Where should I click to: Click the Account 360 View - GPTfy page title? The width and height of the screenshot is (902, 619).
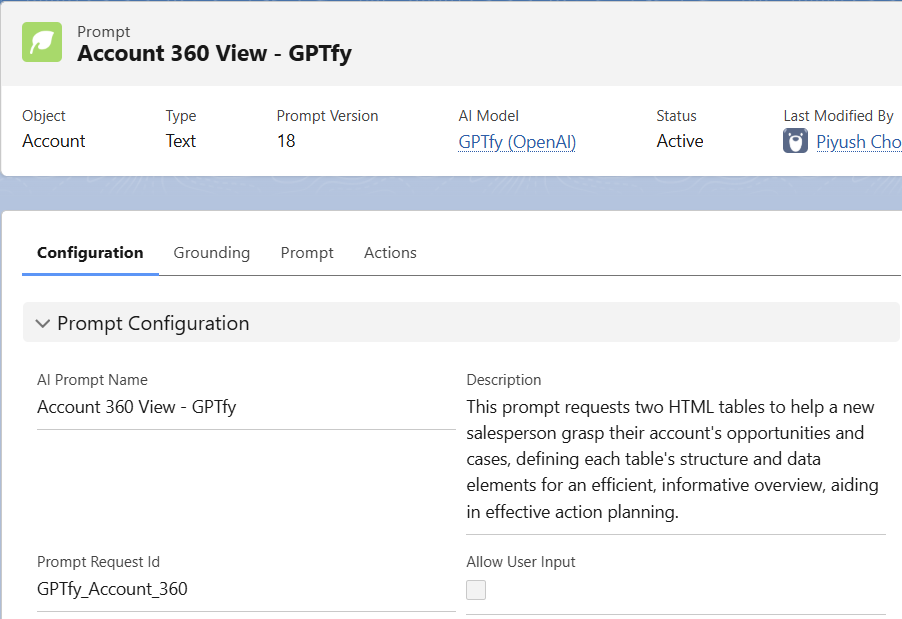[x=215, y=54]
